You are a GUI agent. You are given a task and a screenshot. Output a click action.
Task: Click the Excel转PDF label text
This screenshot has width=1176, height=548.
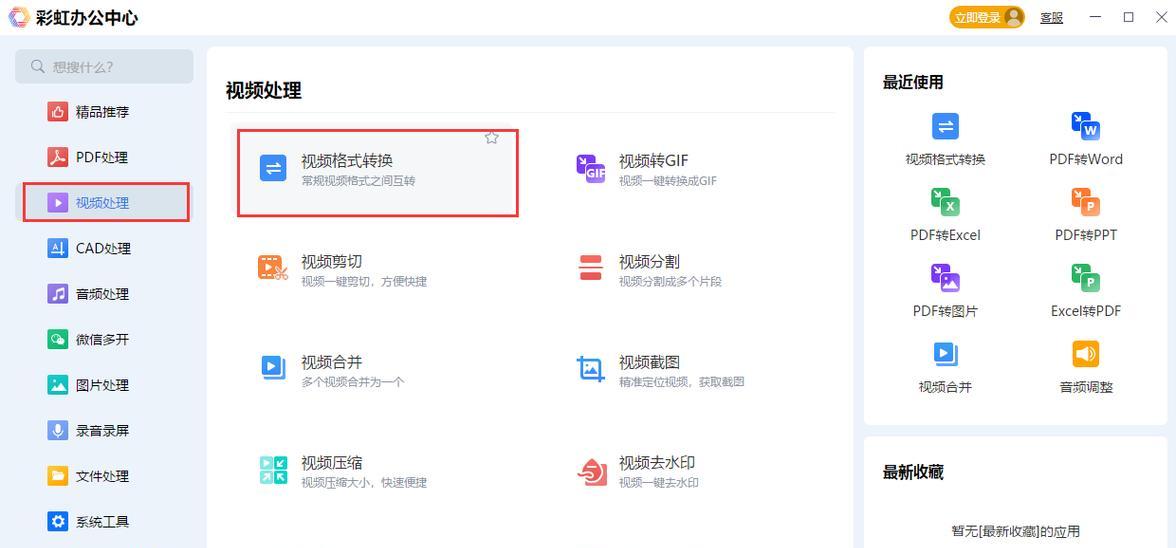[1085, 311]
